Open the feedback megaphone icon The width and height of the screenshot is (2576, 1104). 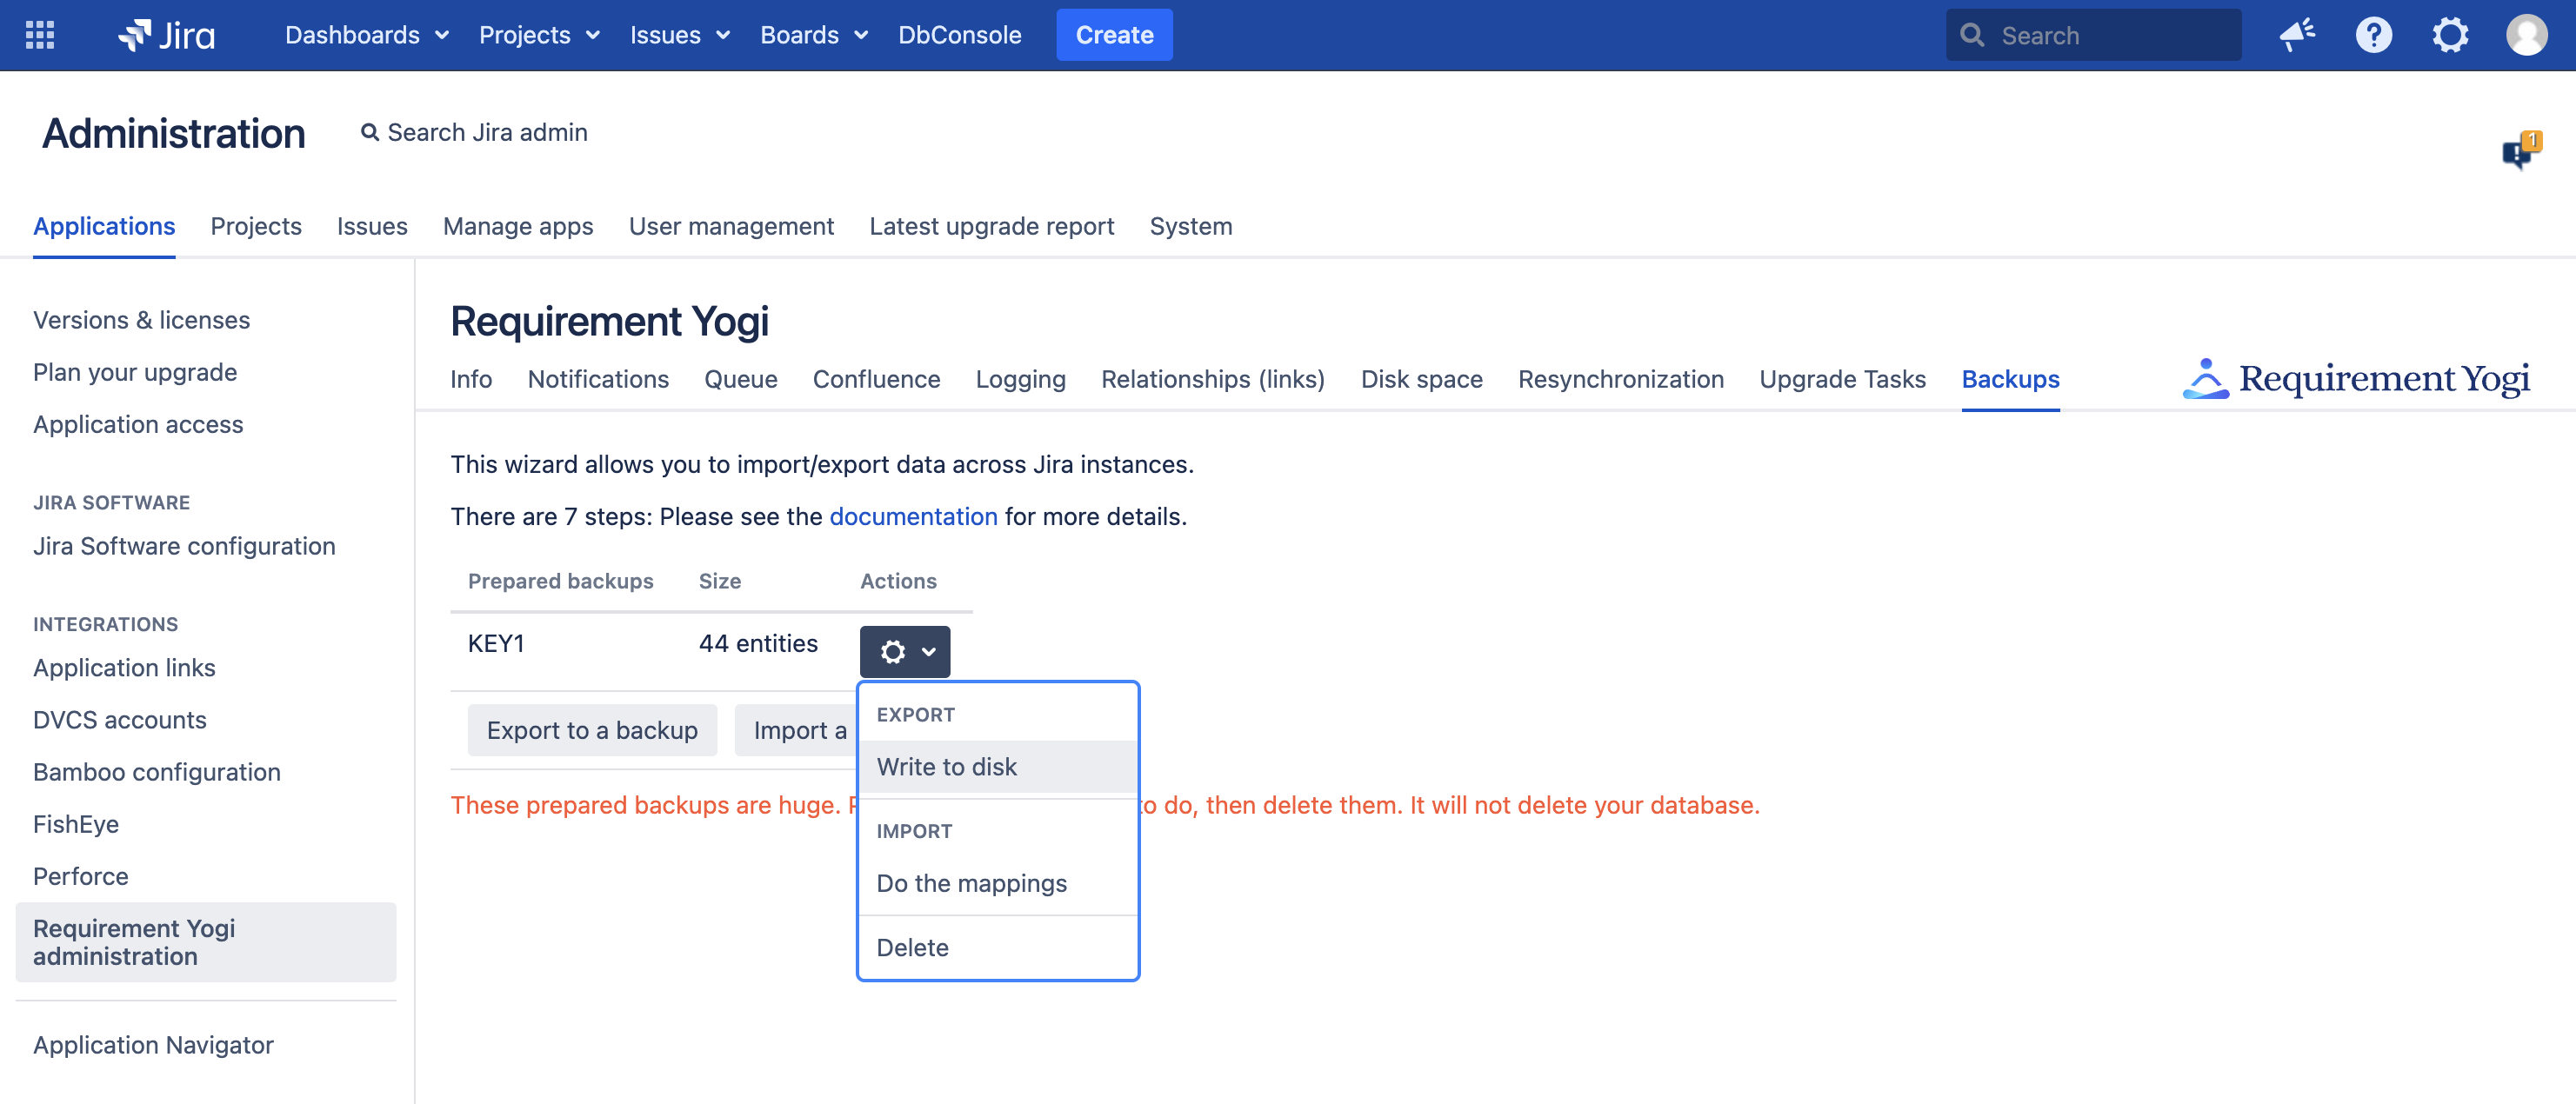click(x=2296, y=35)
